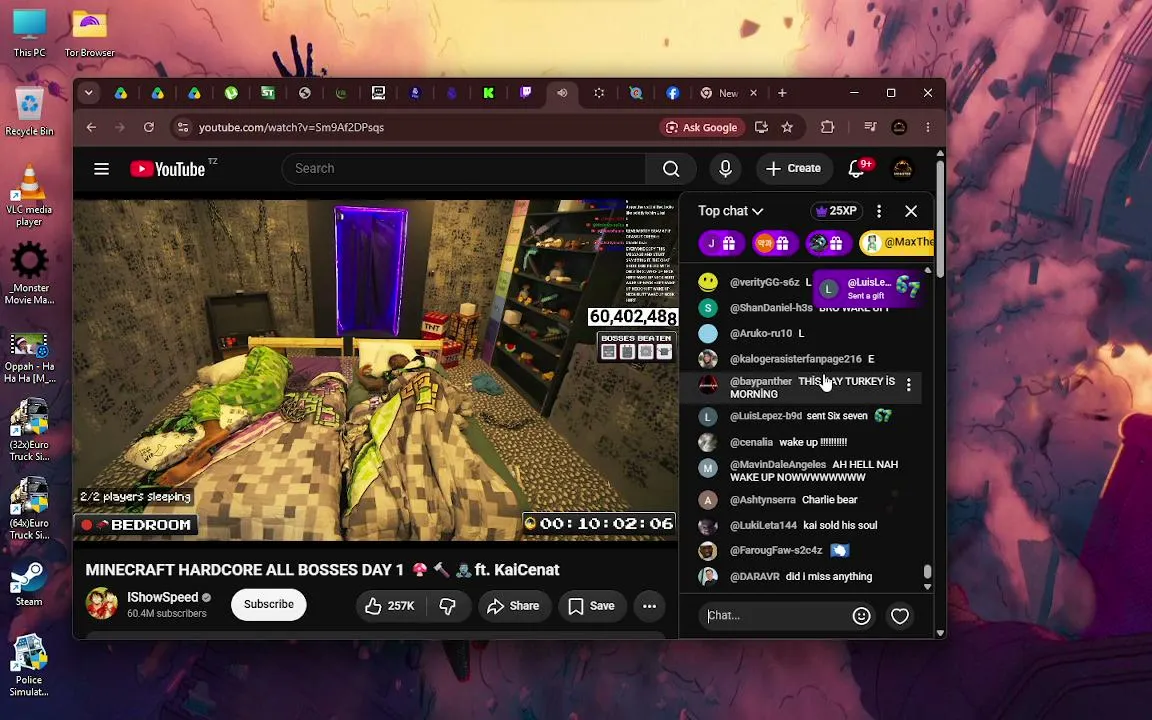
Task: Click the install/cast icon in the address bar
Action: (761, 127)
